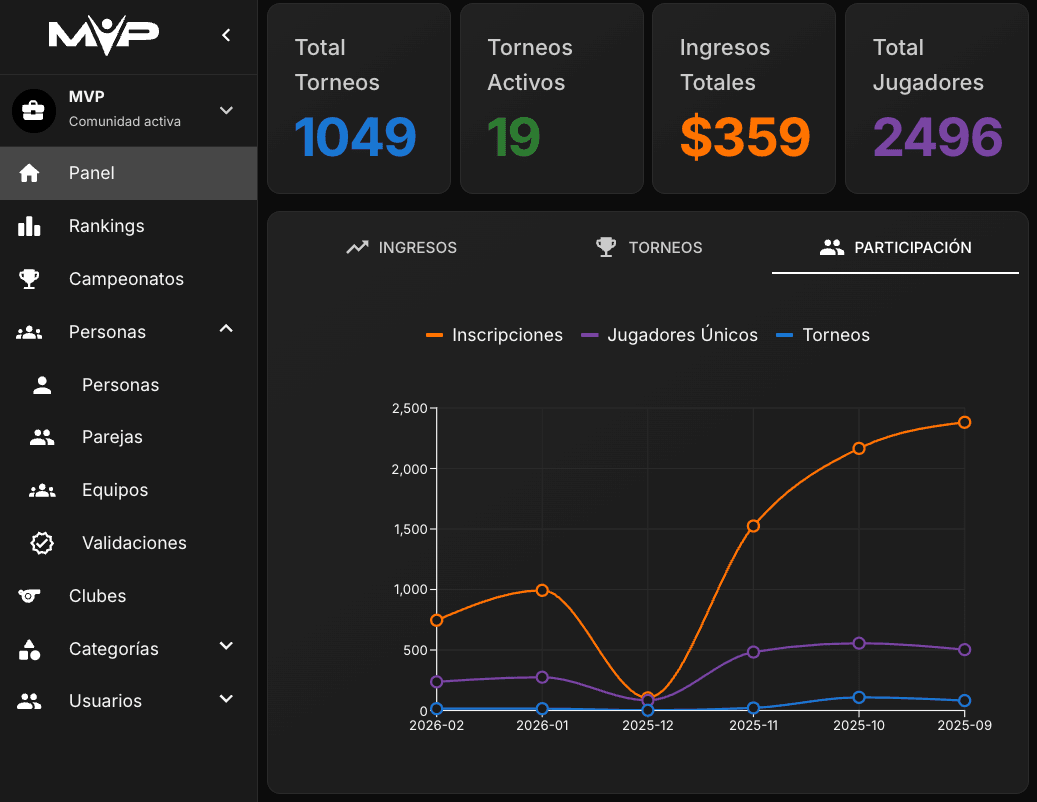The height and width of the screenshot is (802, 1037).
Task: Click the Total Jugadores stat card
Action: coord(936,98)
